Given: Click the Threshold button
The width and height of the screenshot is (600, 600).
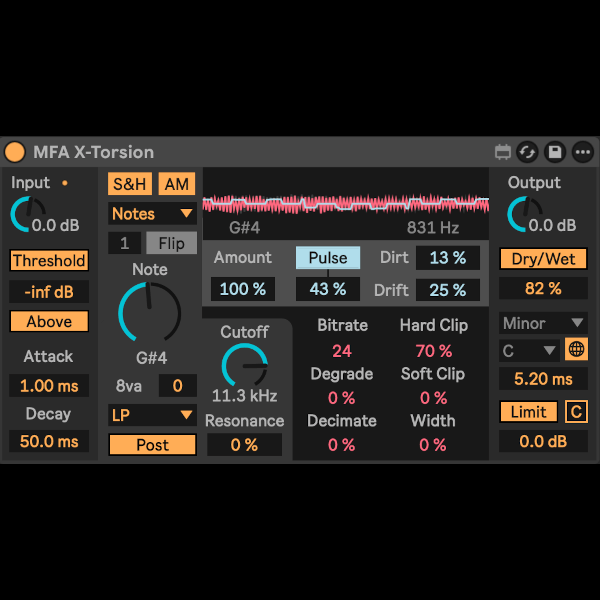Looking at the screenshot, I should coord(49,261).
